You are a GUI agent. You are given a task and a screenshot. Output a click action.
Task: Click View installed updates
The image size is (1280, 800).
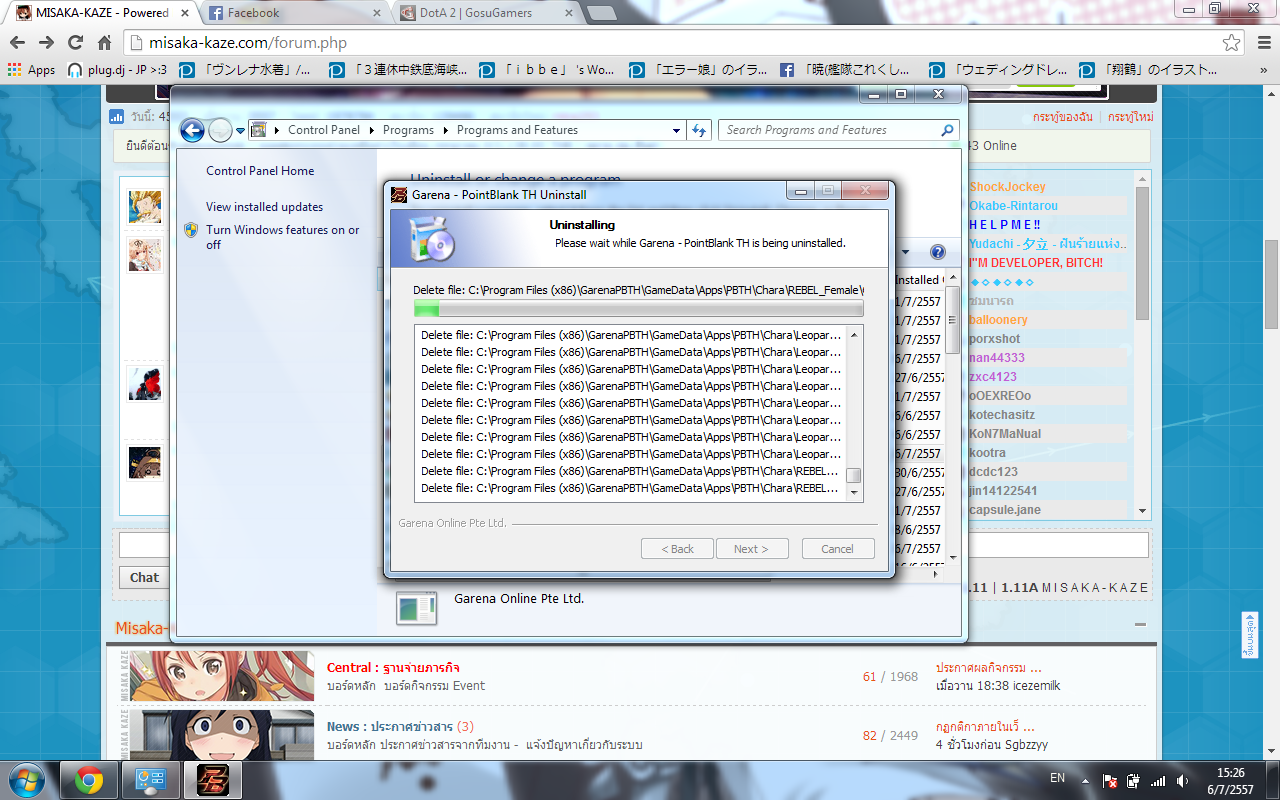click(x=265, y=207)
